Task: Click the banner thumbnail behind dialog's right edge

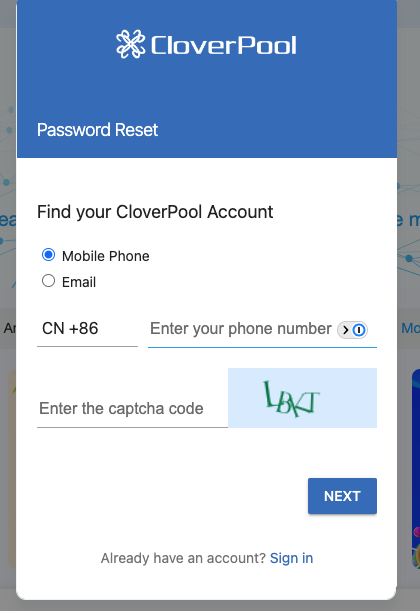Action: pyautogui.click(x=416, y=468)
